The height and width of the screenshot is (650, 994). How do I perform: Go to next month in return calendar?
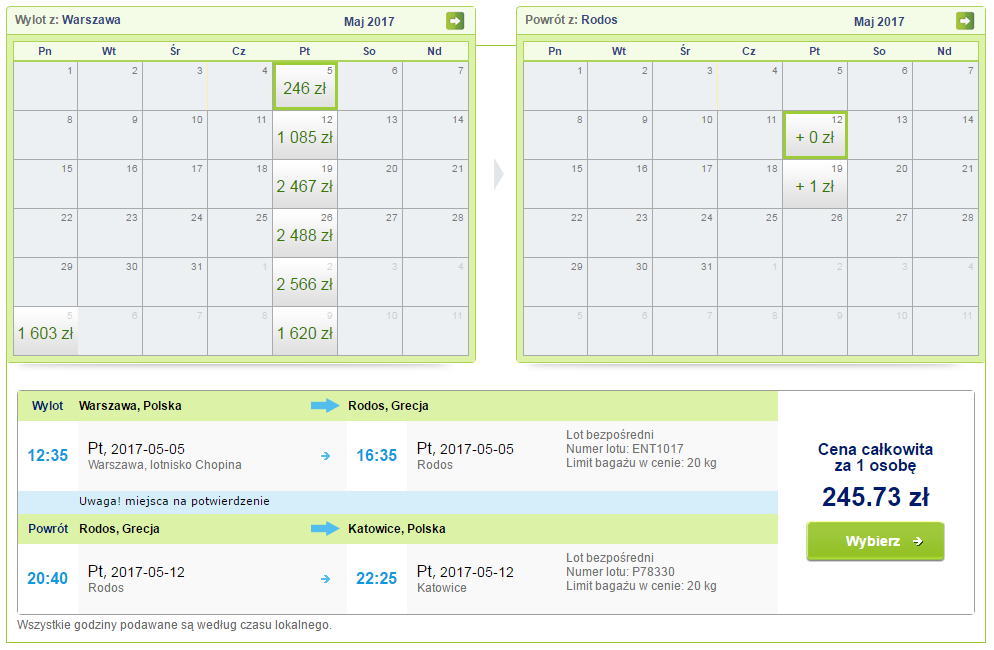pyautogui.click(x=964, y=21)
